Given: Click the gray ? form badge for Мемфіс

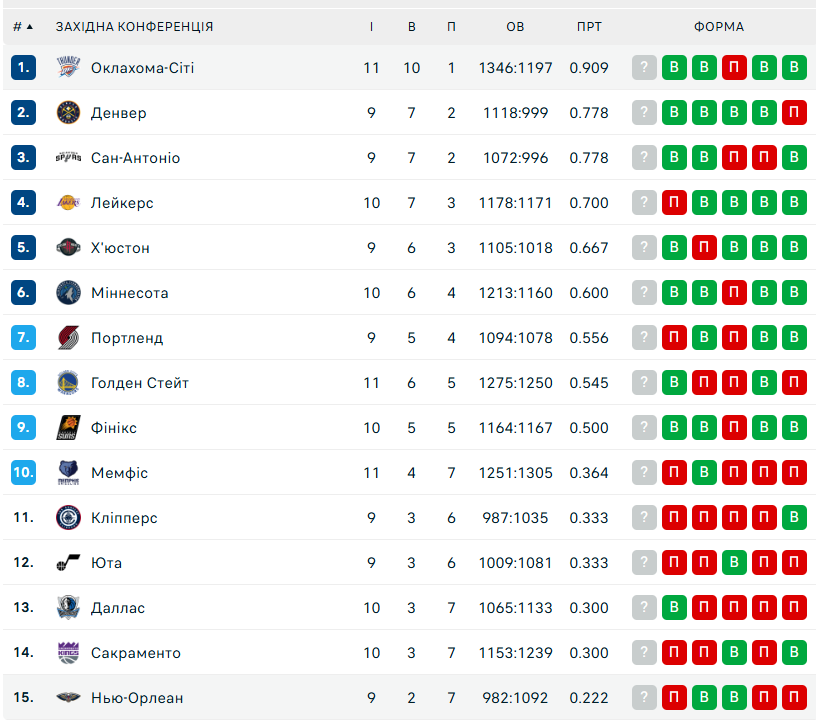Looking at the screenshot, I should (x=645, y=473).
